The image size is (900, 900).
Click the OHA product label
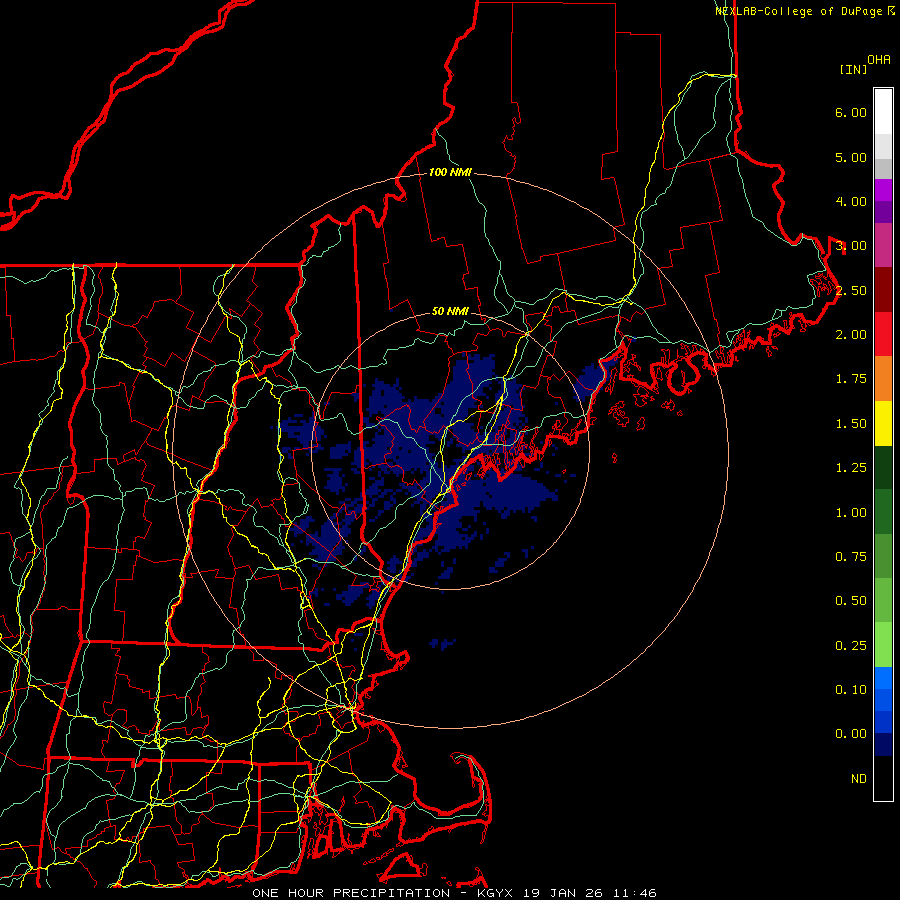pos(879,60)
